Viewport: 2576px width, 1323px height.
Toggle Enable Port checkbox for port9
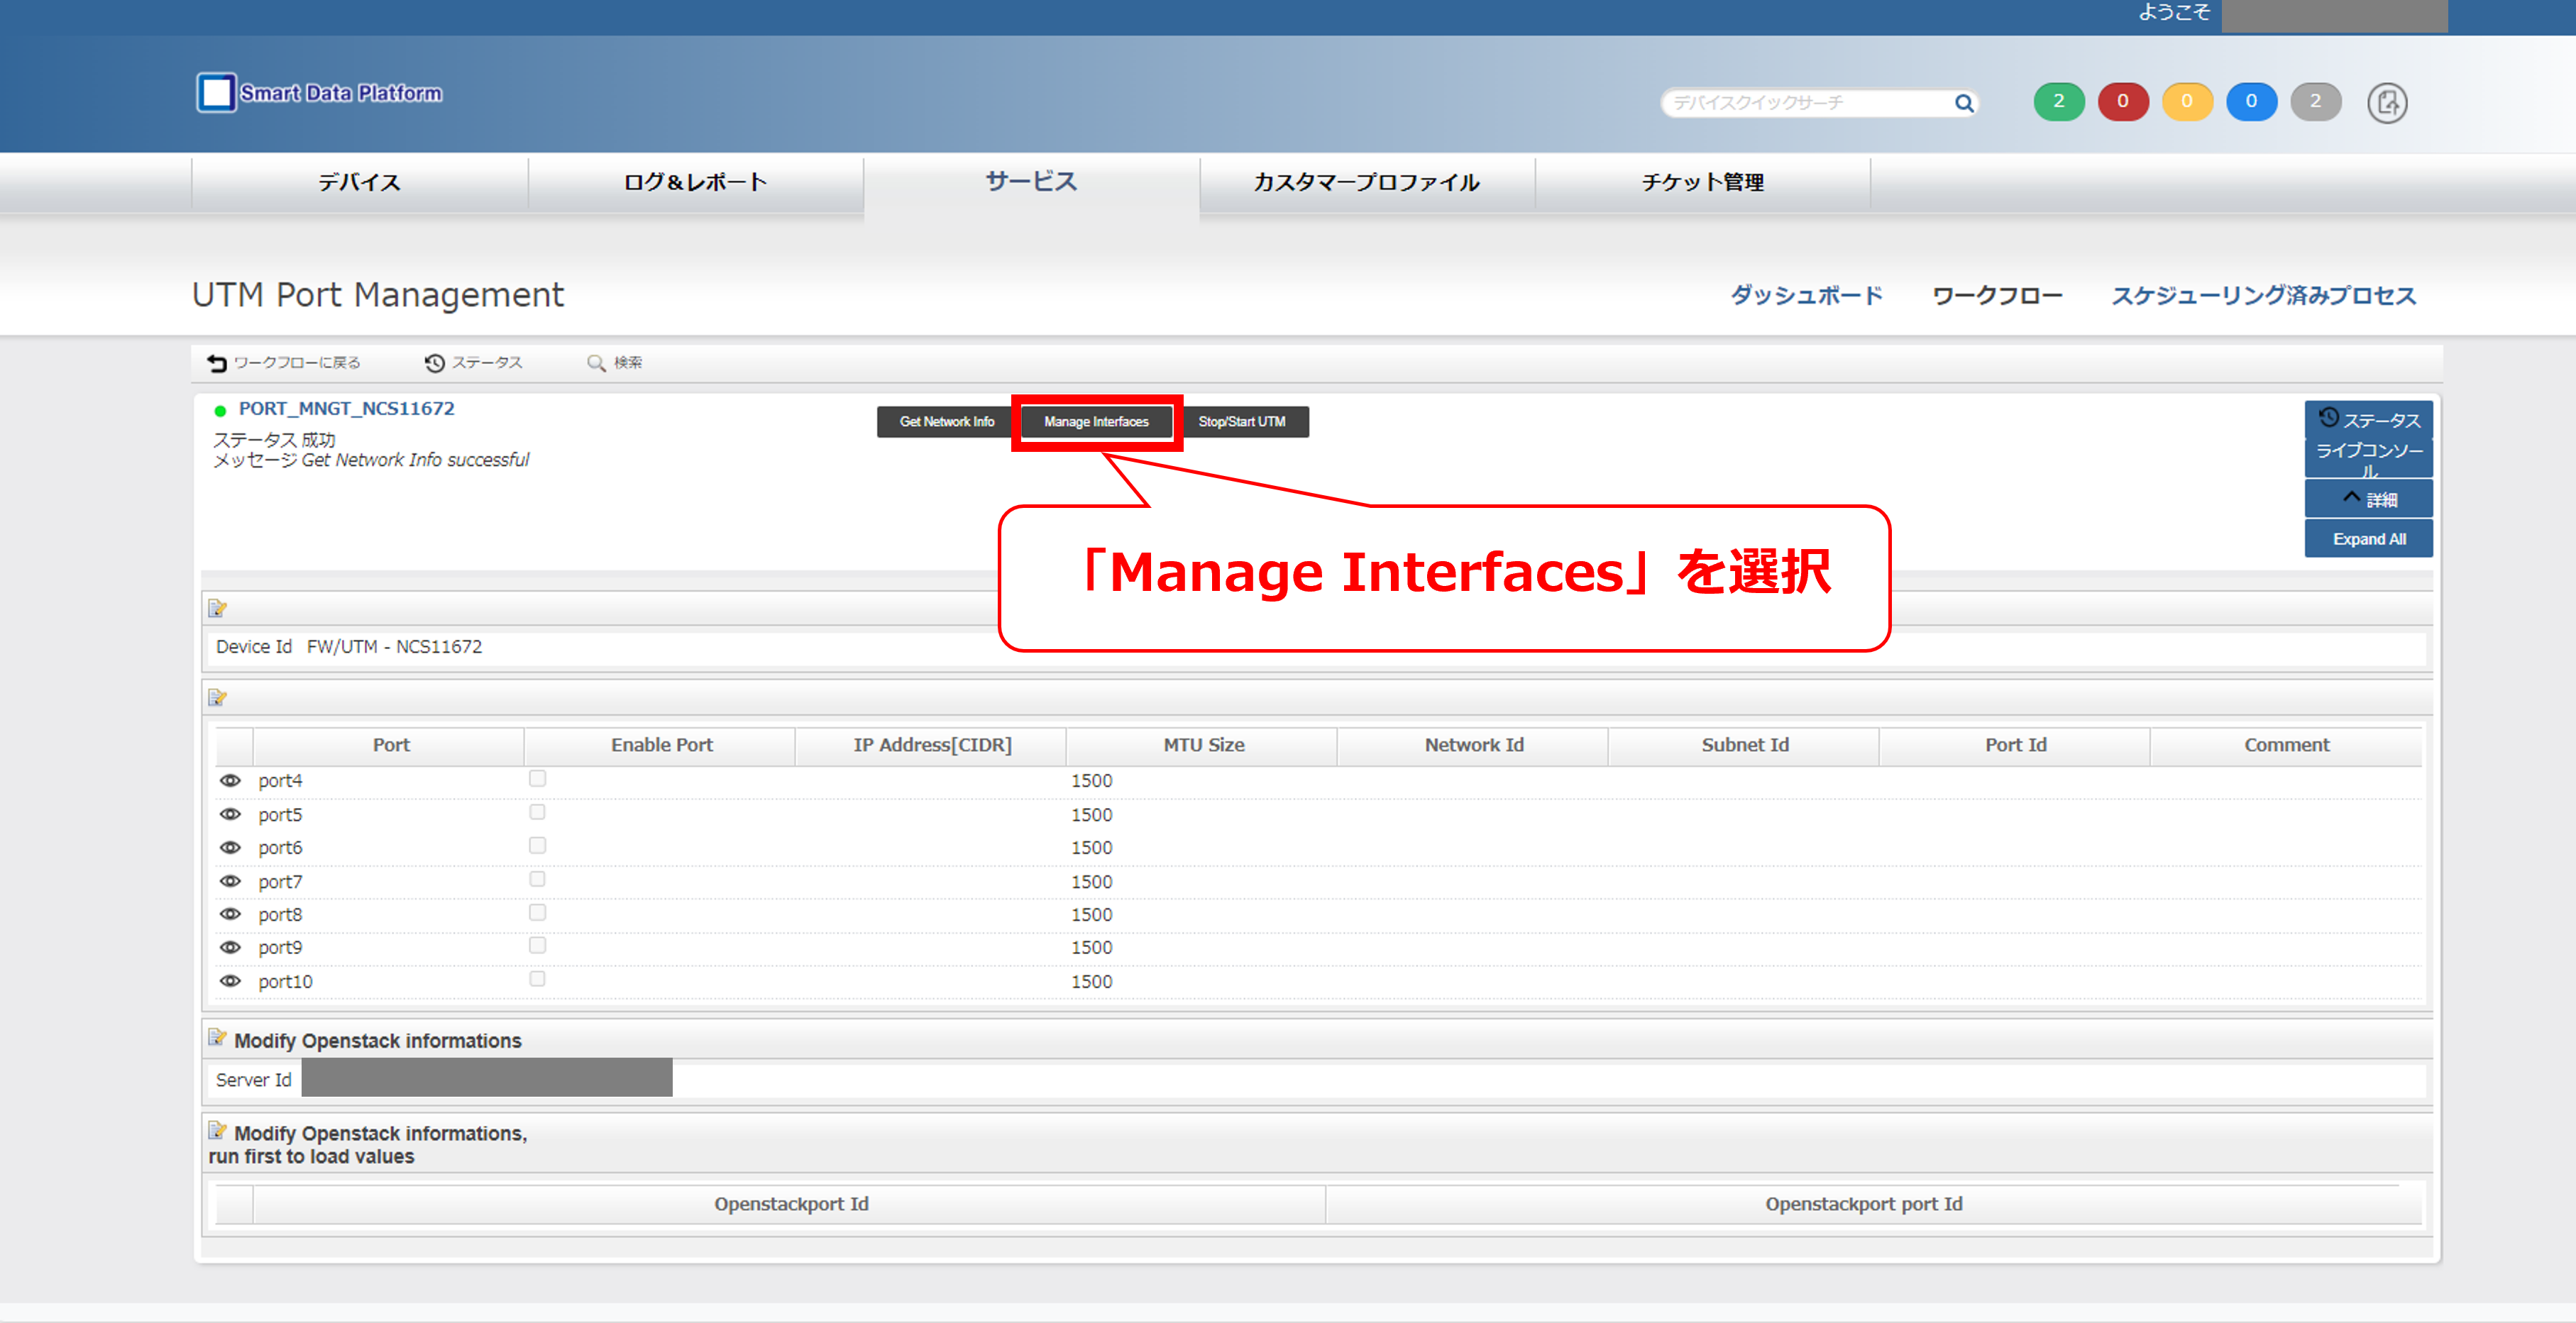pos(537,945)
